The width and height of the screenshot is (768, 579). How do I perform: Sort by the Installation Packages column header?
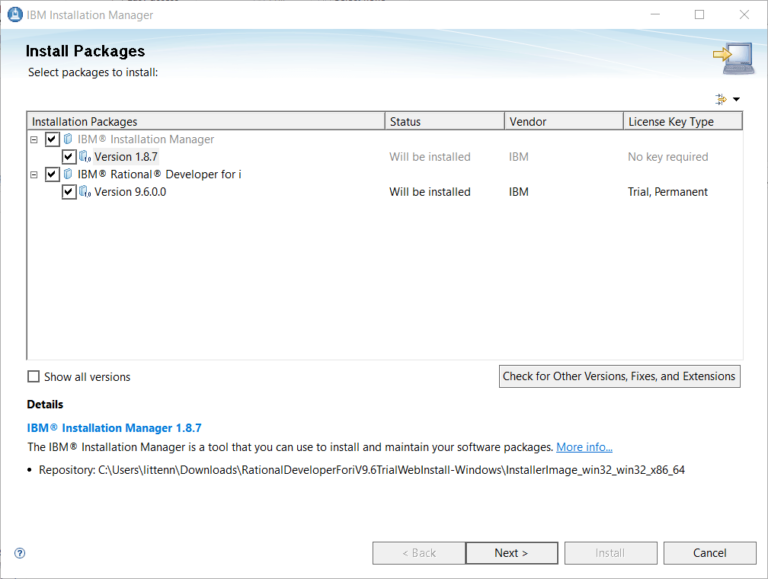point(206,121)
